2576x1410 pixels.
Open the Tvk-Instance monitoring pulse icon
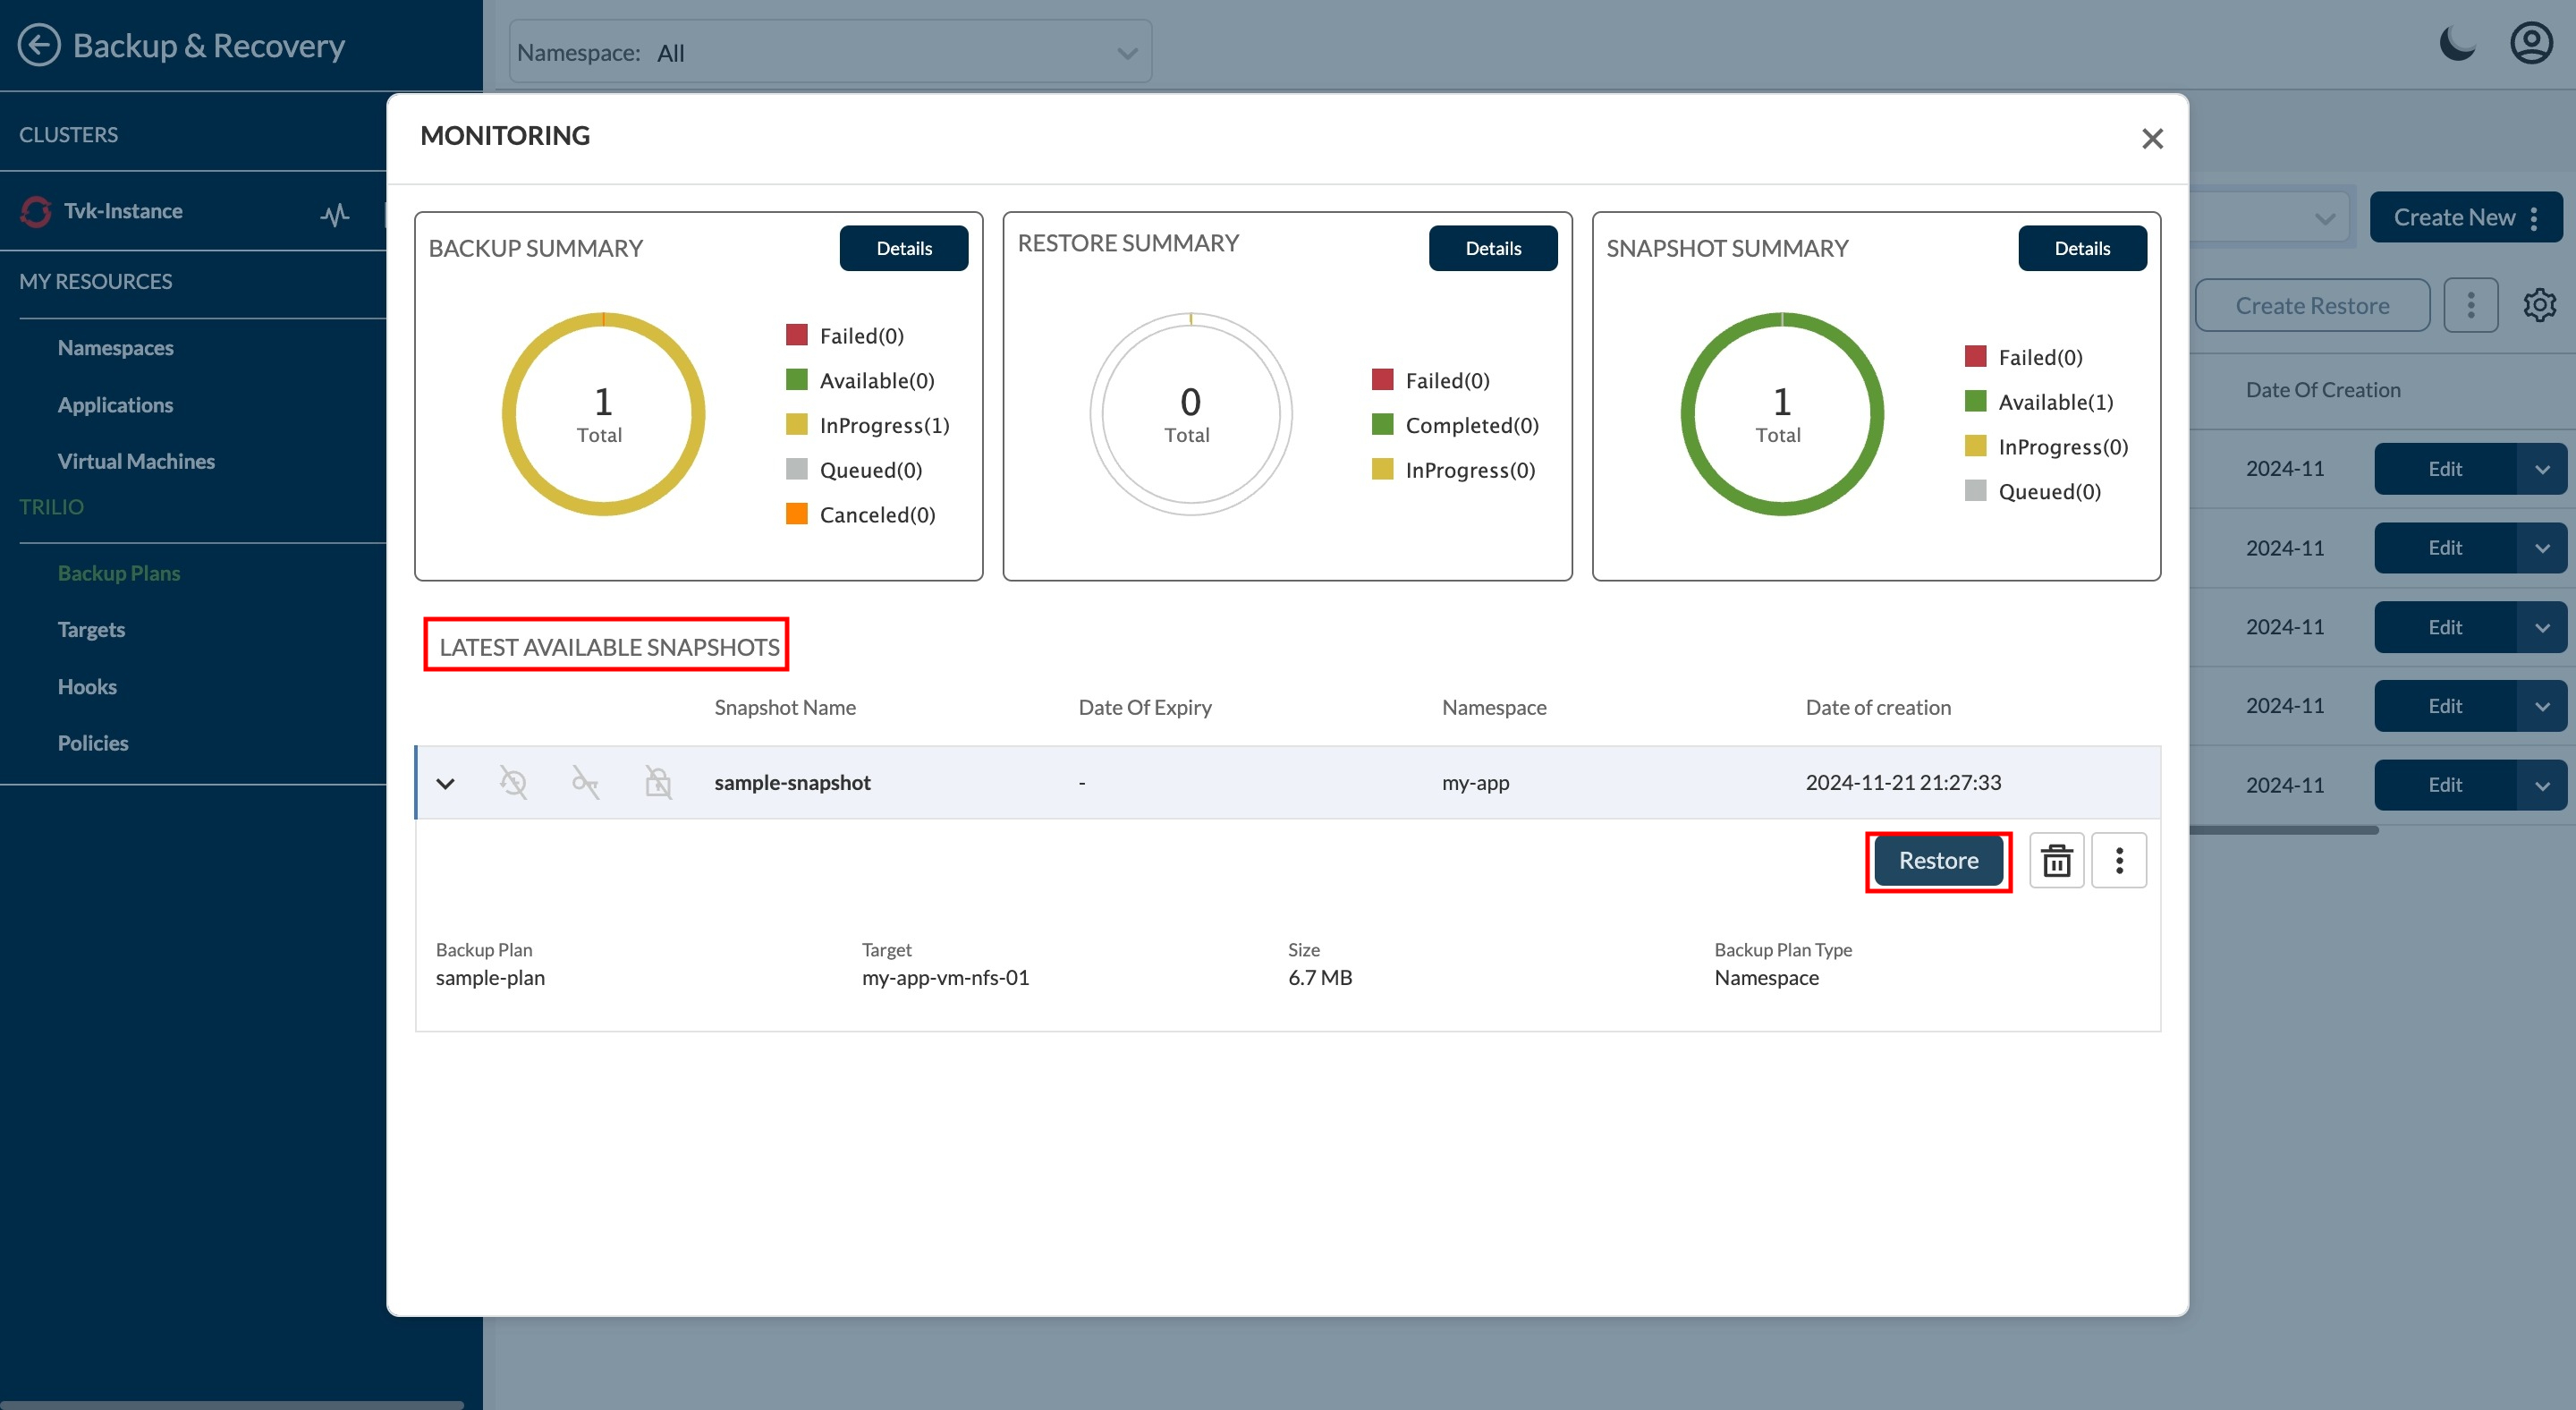click(335, 213)
